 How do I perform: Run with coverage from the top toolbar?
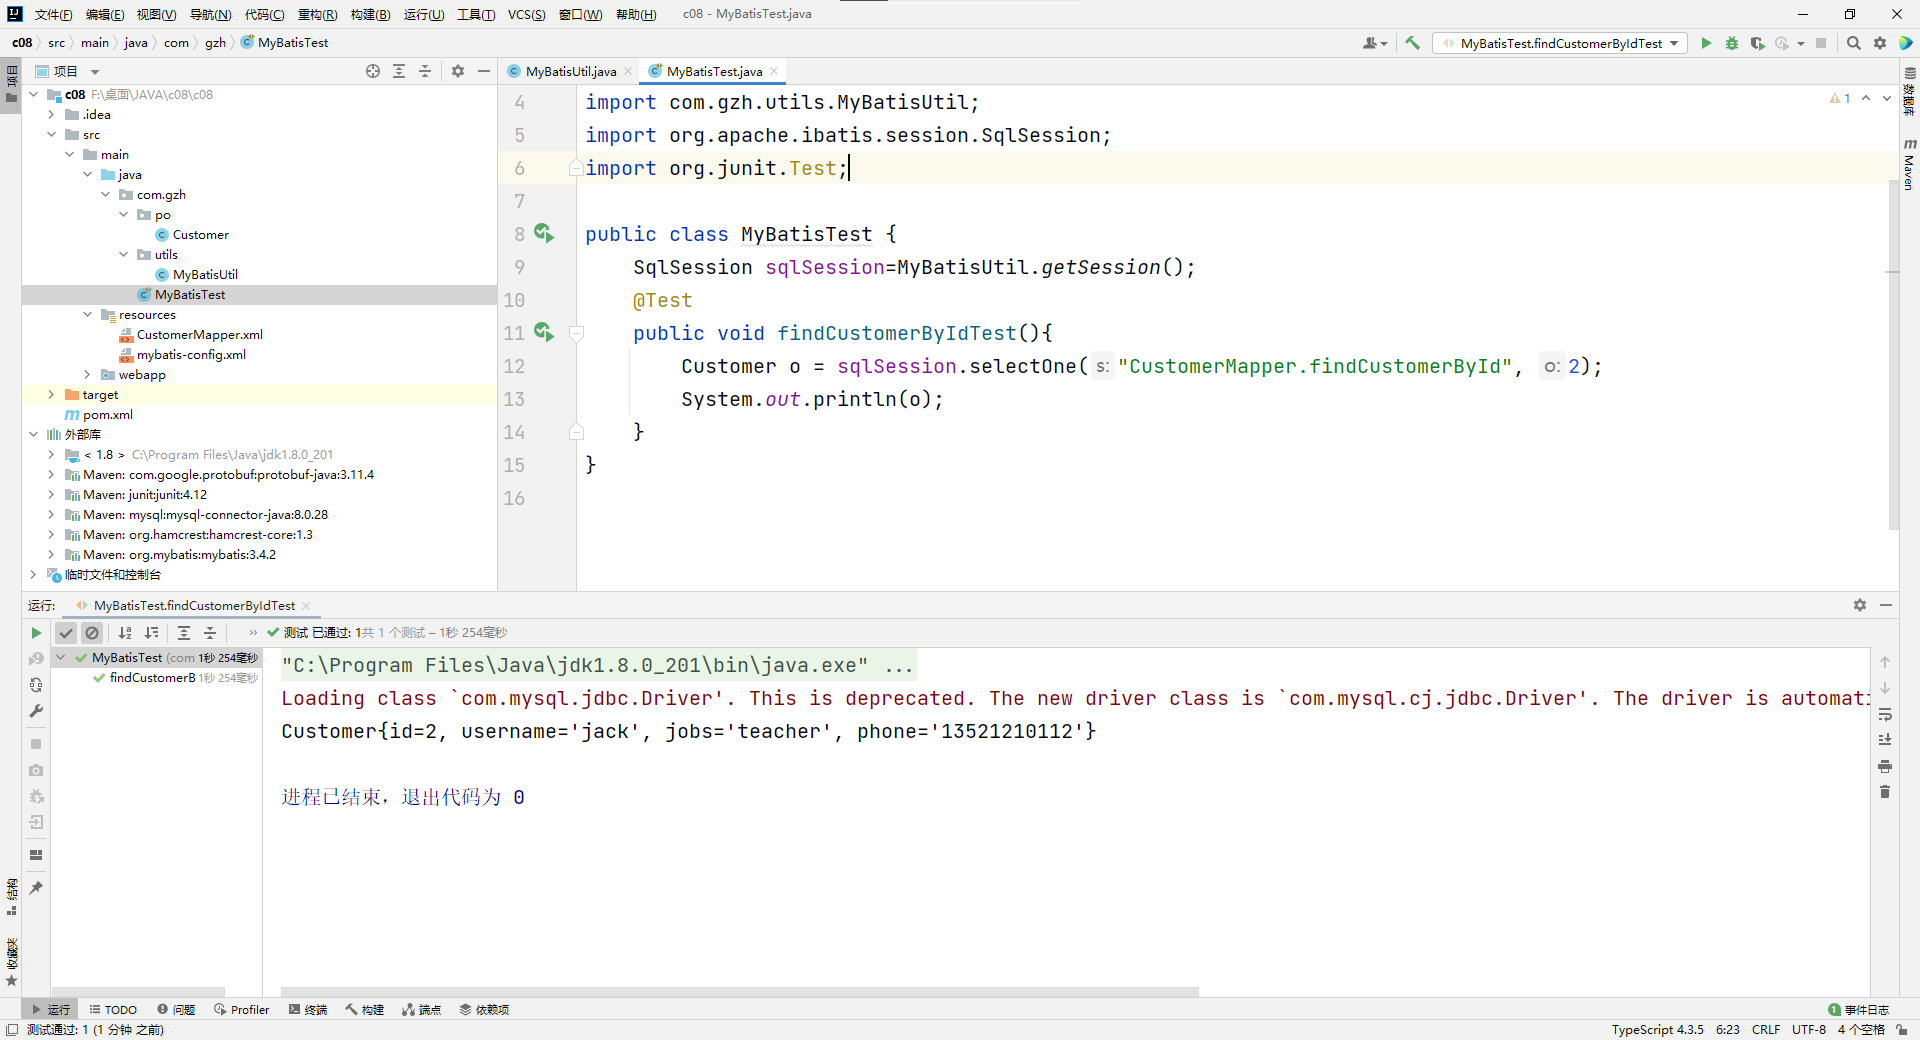[x=1757, y=43]
